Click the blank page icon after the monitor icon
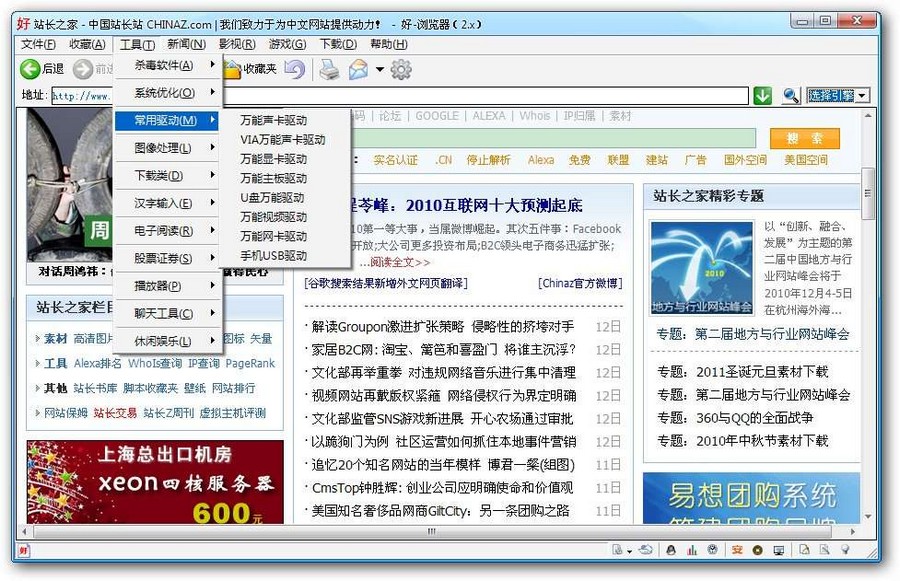This screenshot has height=581, width=900. click(804, 549)
